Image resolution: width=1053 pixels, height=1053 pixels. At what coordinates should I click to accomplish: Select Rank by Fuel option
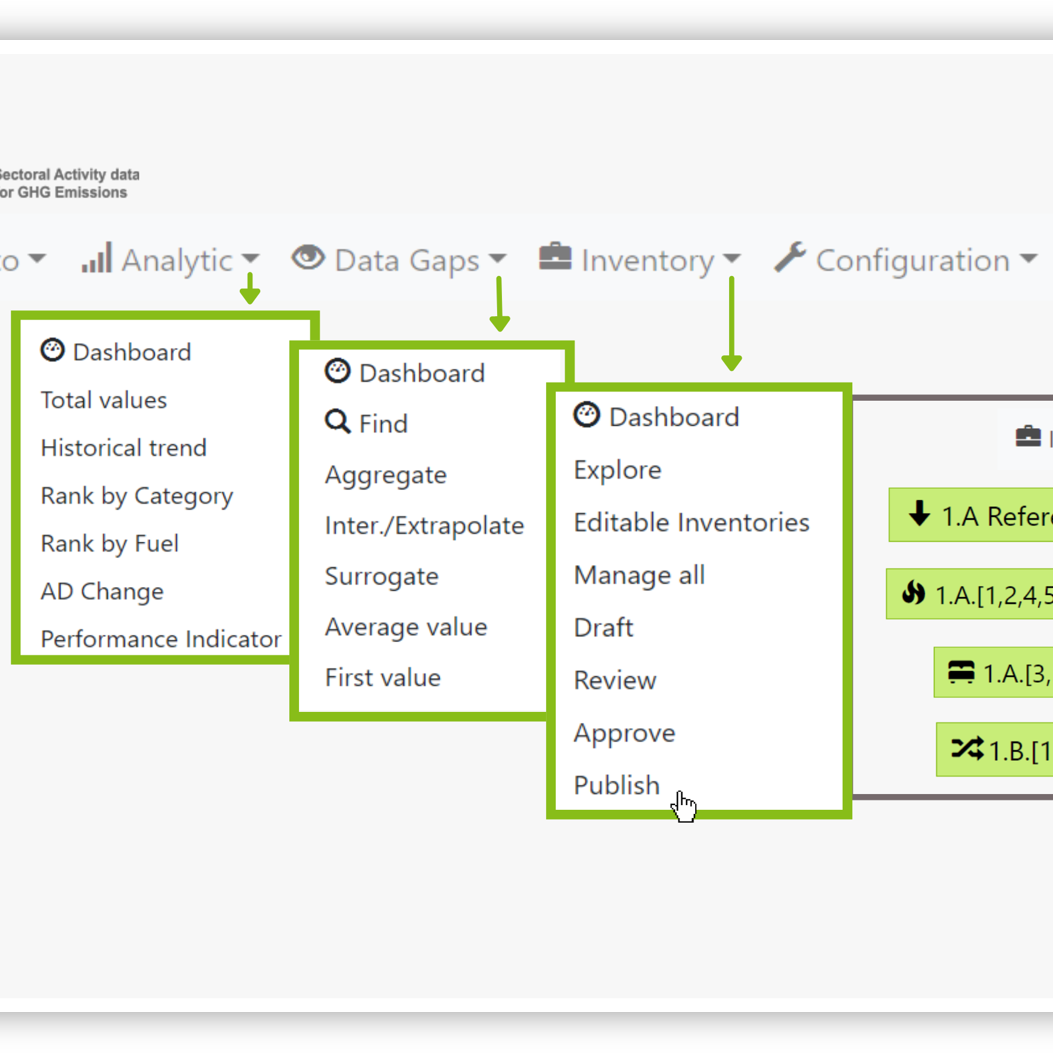tap(109, 543)
